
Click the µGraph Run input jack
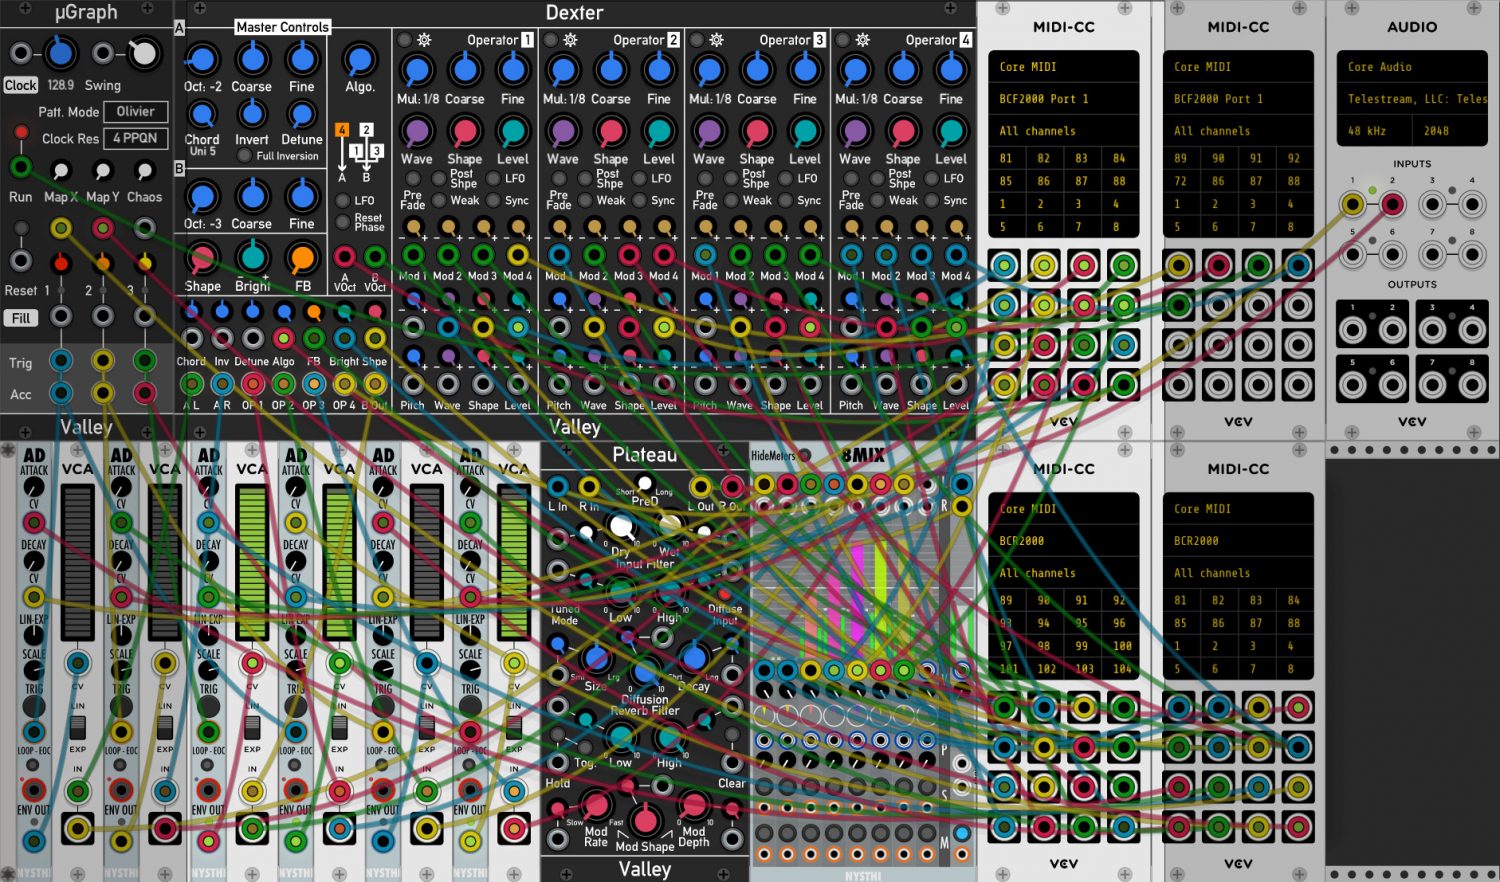(x=20, y=167)
